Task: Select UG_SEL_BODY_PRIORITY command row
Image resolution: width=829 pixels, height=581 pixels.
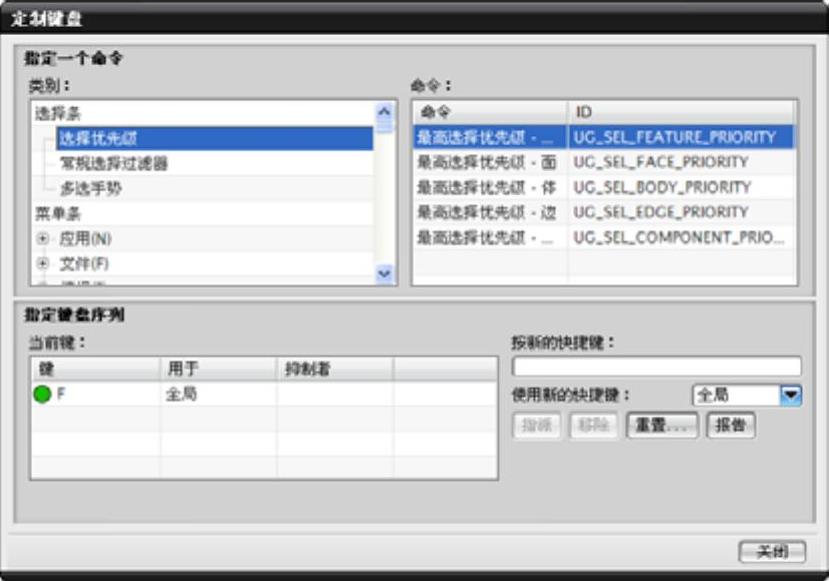Action: pyautogui.click(x=604, y=187)
